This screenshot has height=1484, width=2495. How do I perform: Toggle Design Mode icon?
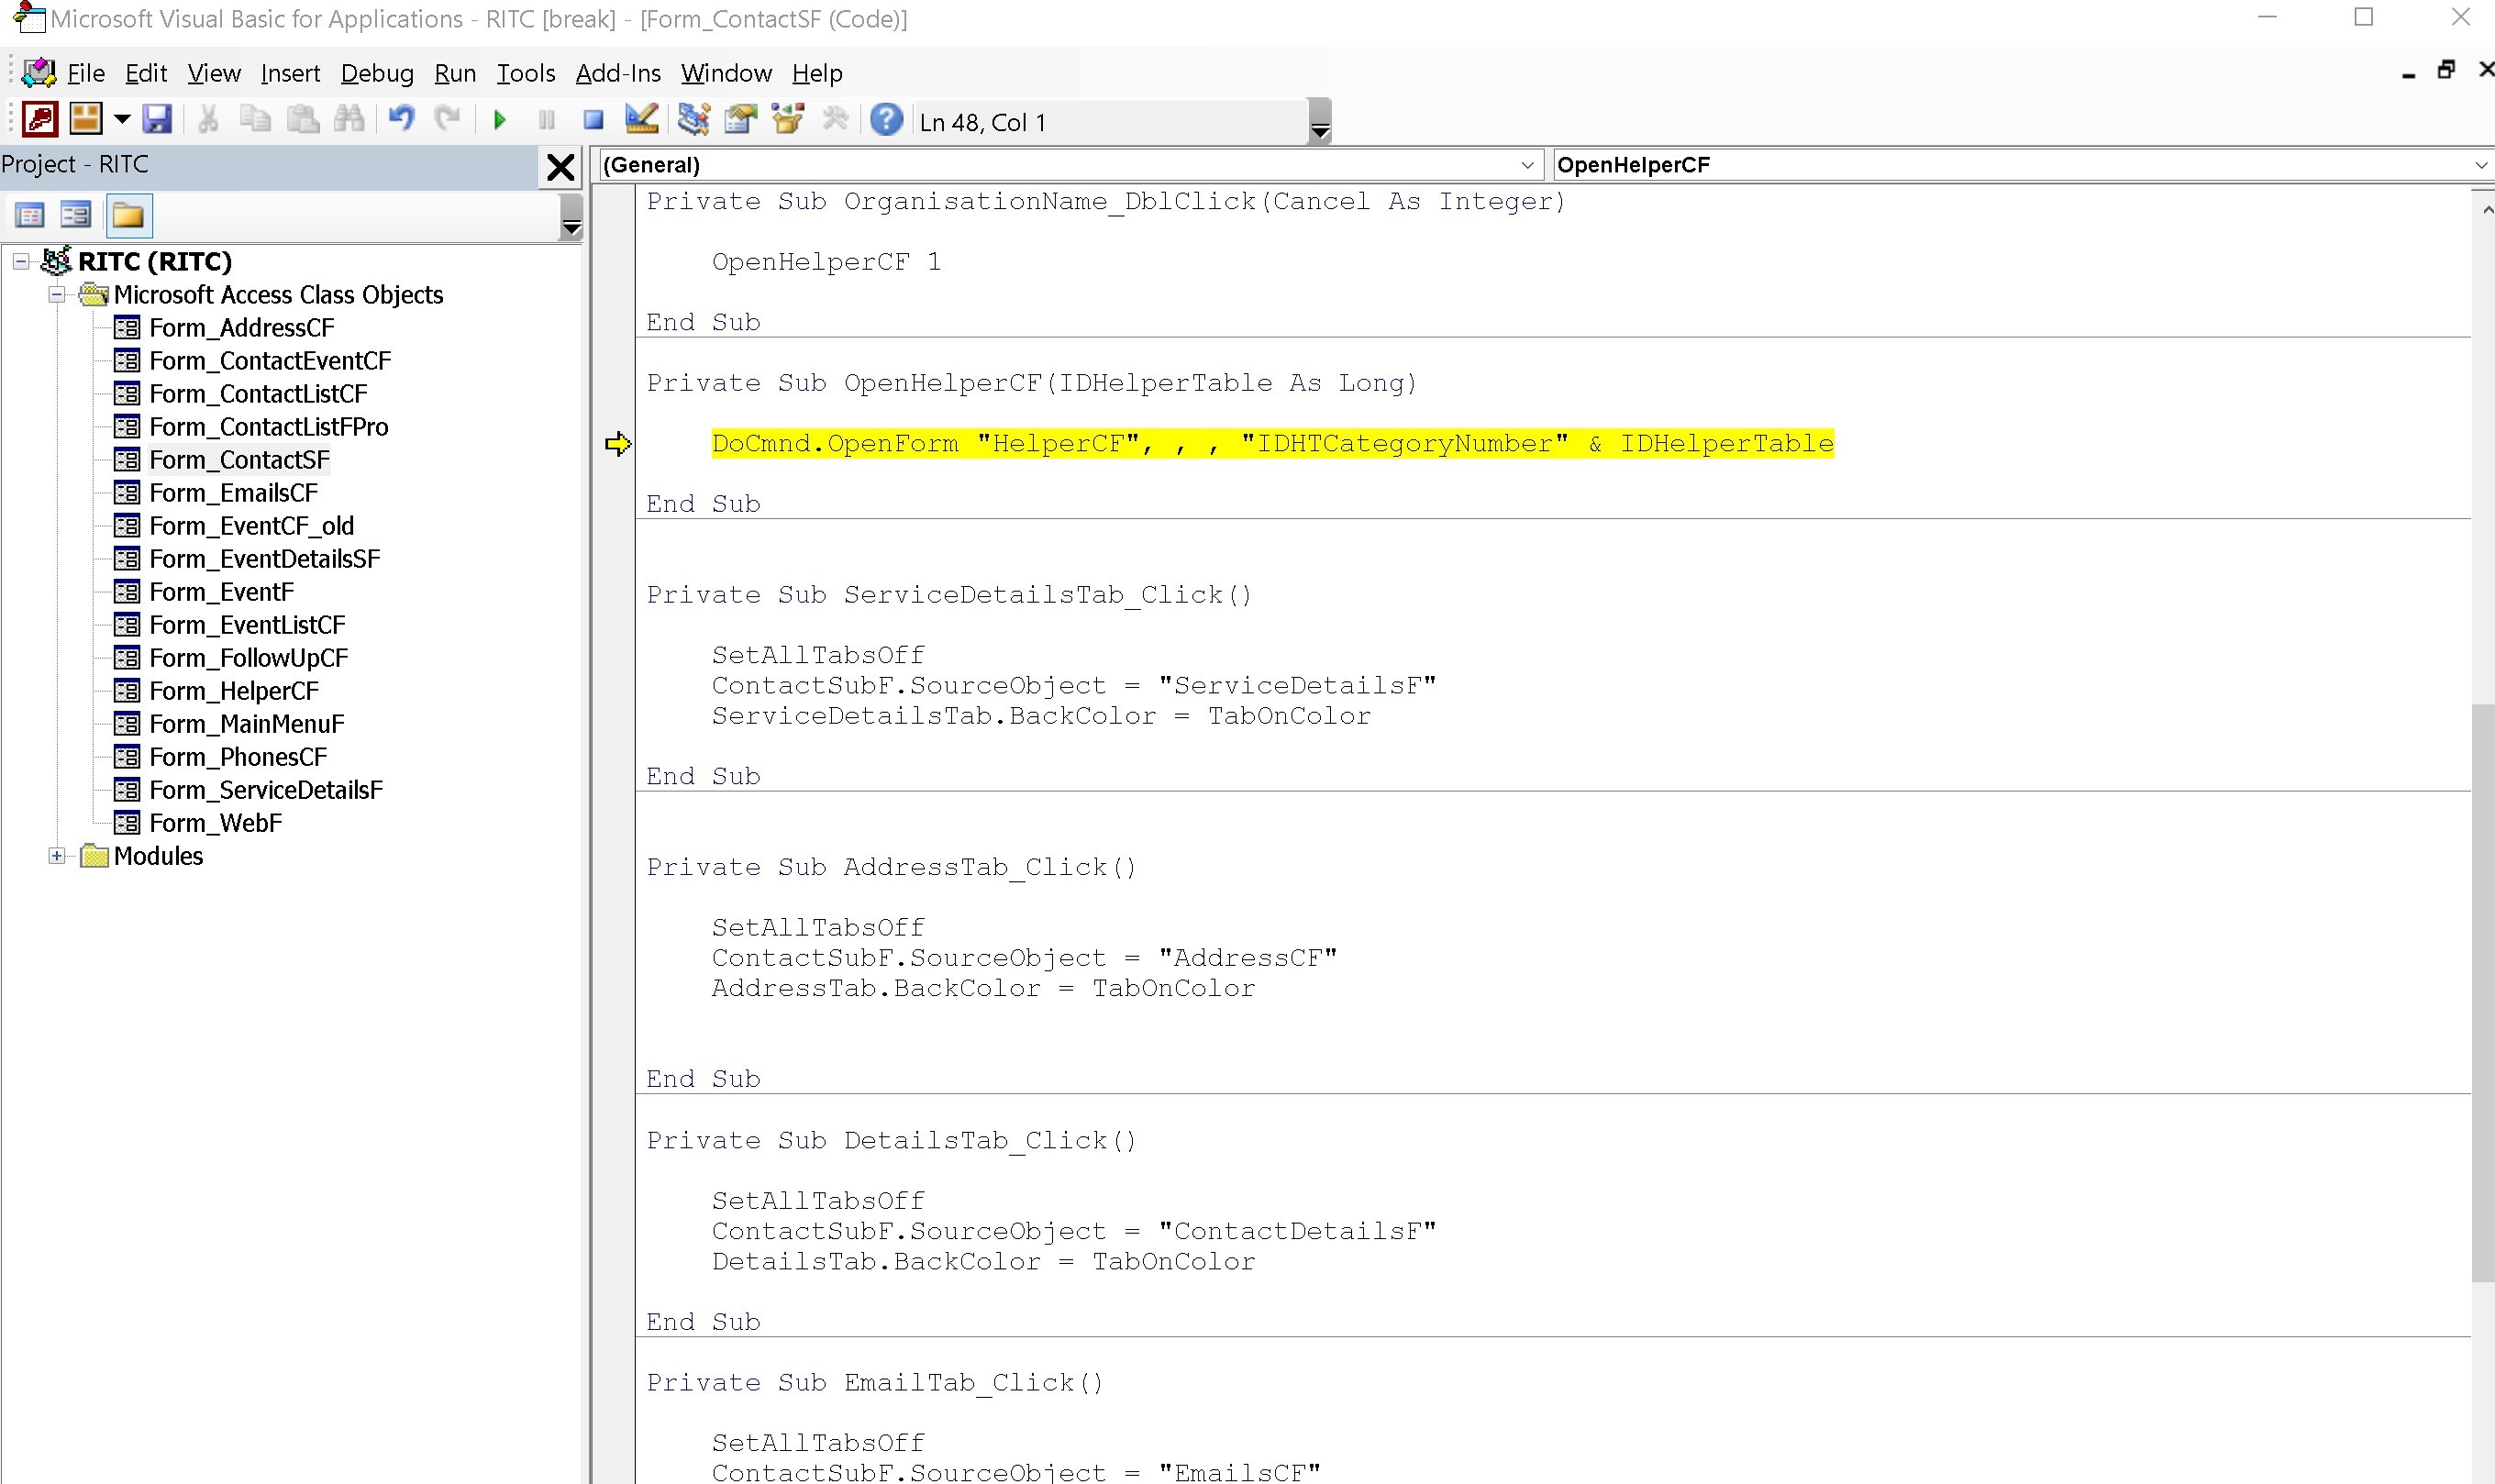641,120
